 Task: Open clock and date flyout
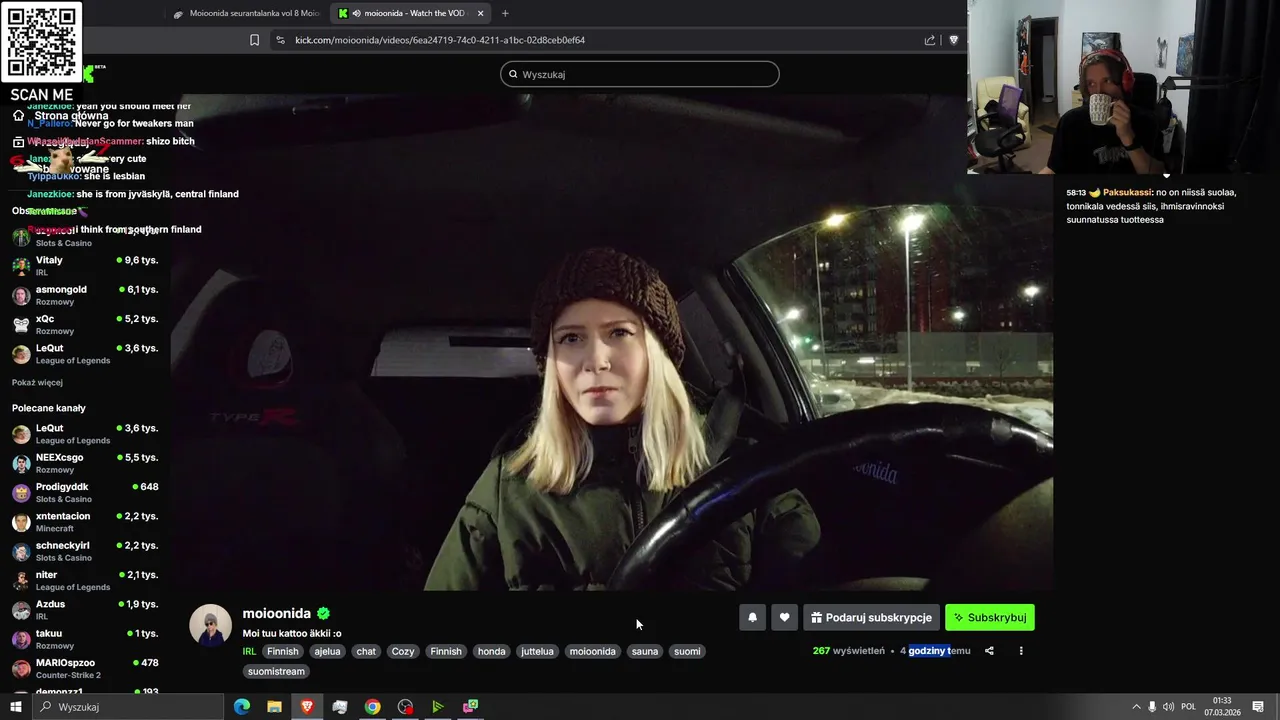1222,707
